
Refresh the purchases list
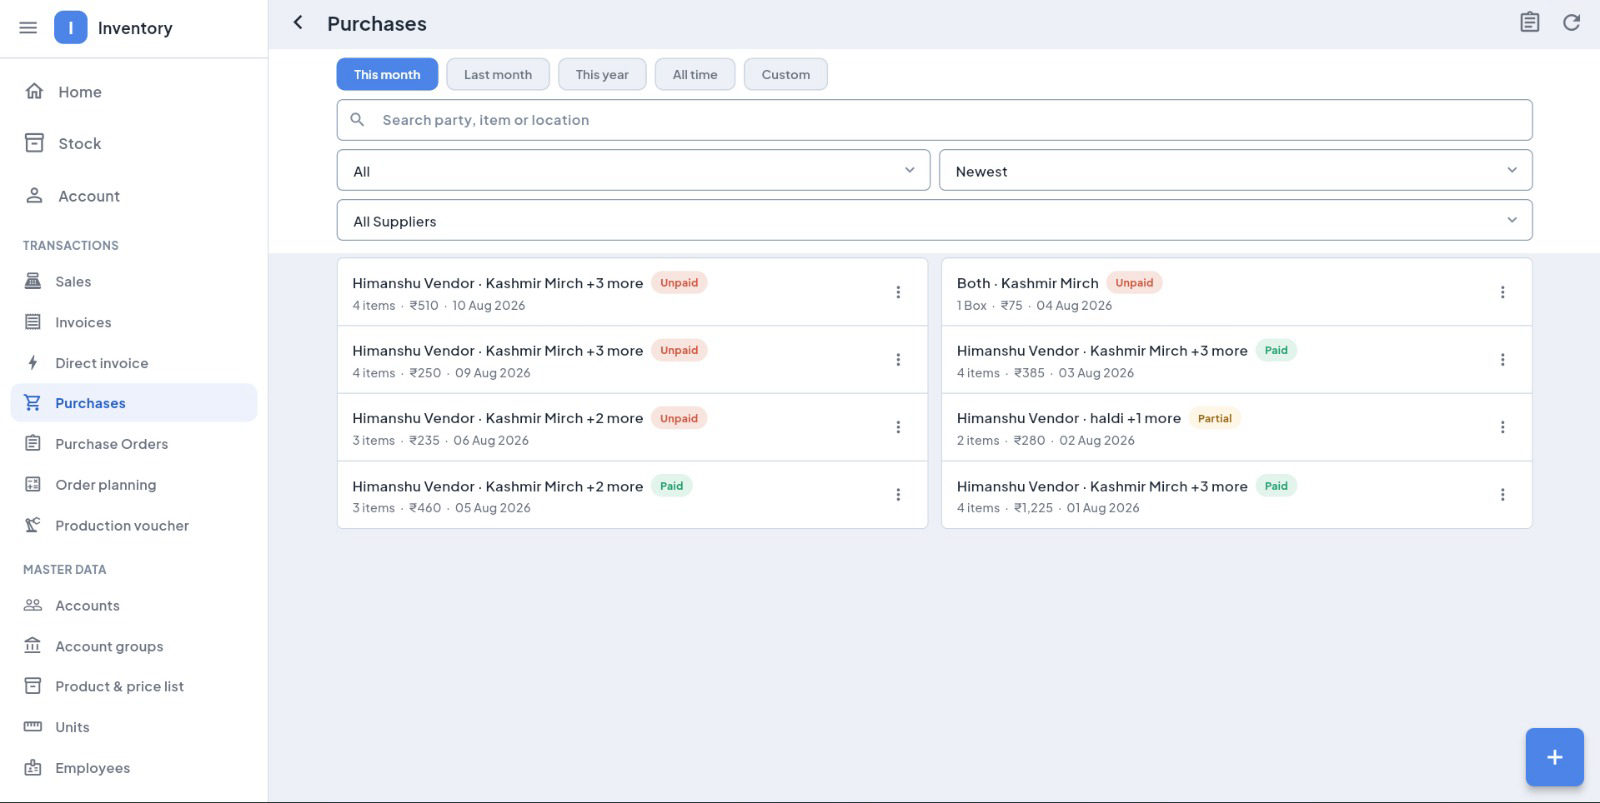point(1571,22)
